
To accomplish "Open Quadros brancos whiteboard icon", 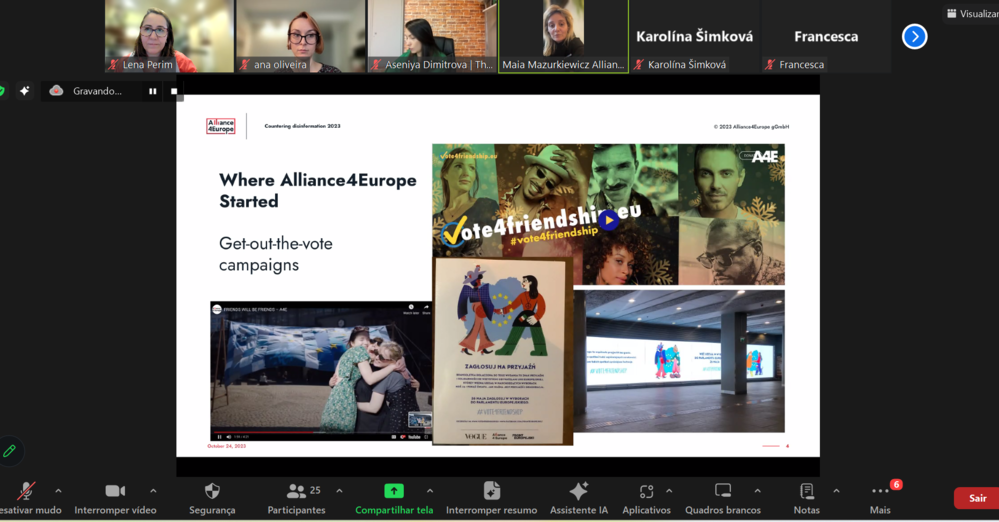I will pyautogui.click(x=722, y=491).
